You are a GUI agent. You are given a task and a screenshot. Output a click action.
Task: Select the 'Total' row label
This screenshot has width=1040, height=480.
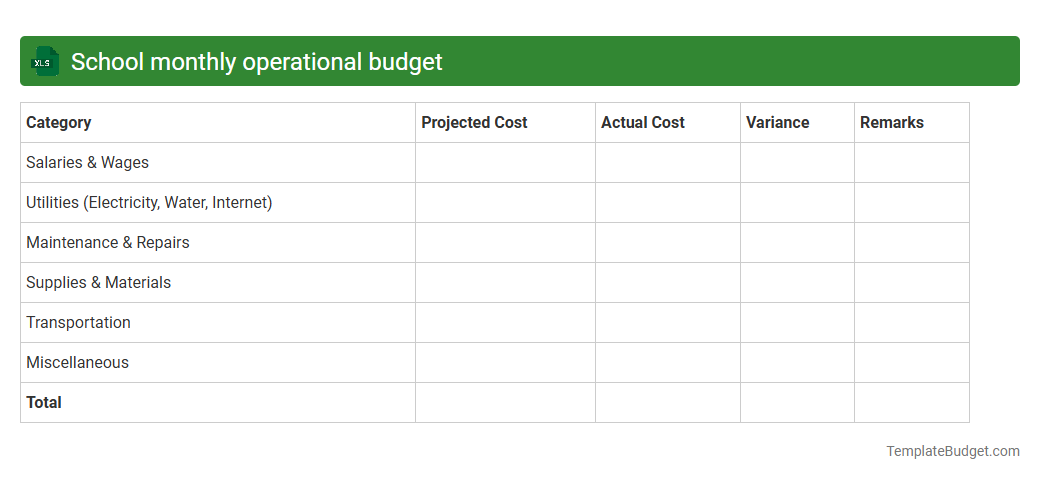pos(44,402)
